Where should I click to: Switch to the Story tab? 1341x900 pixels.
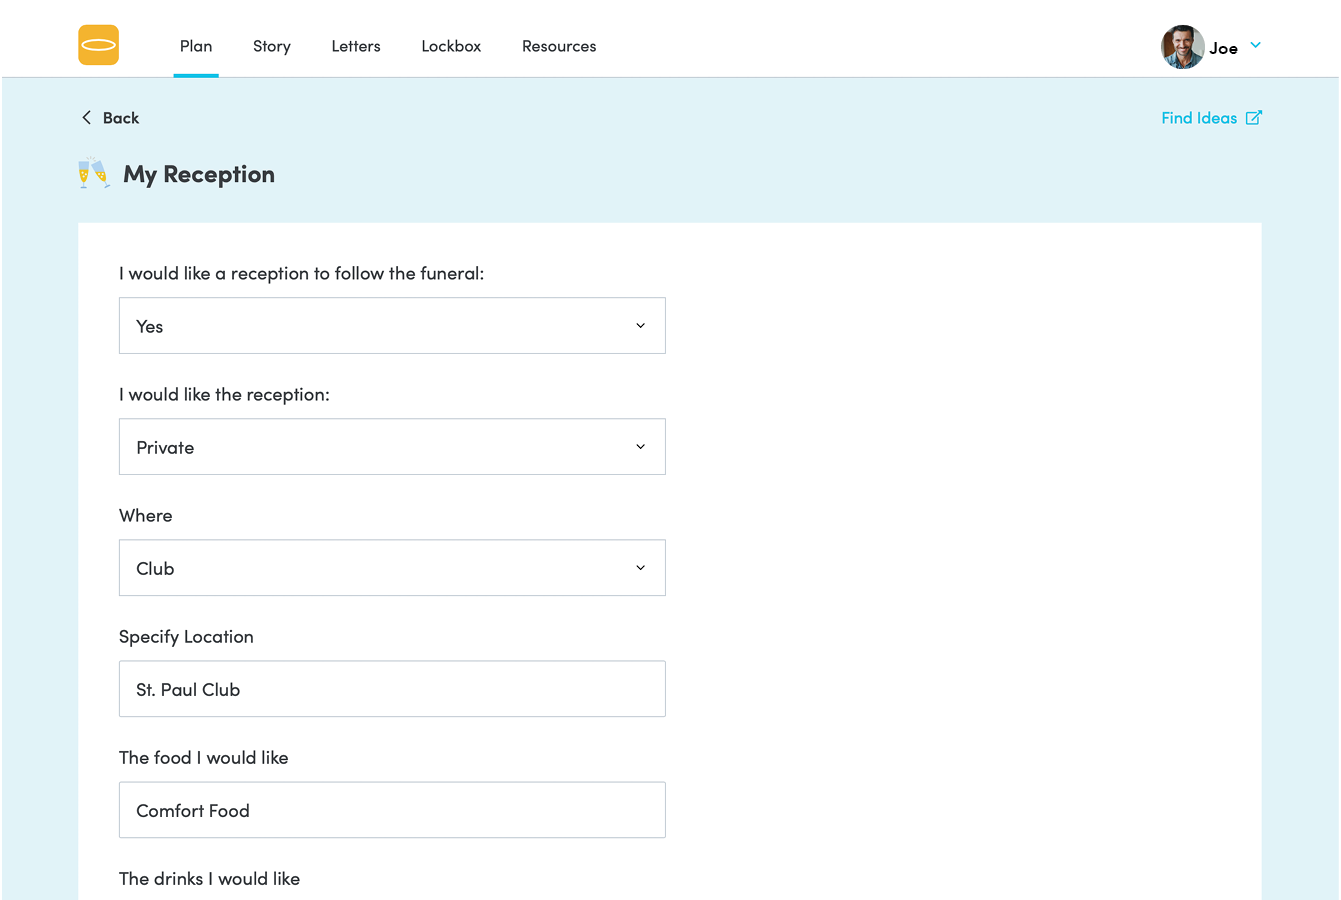(272, 46)
